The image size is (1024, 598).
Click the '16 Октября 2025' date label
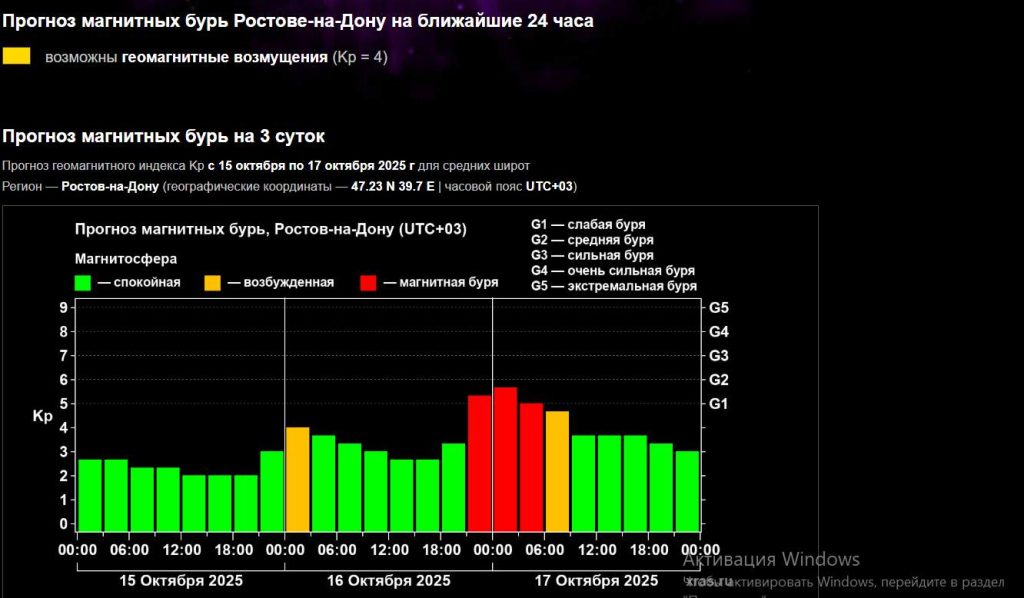389,581
